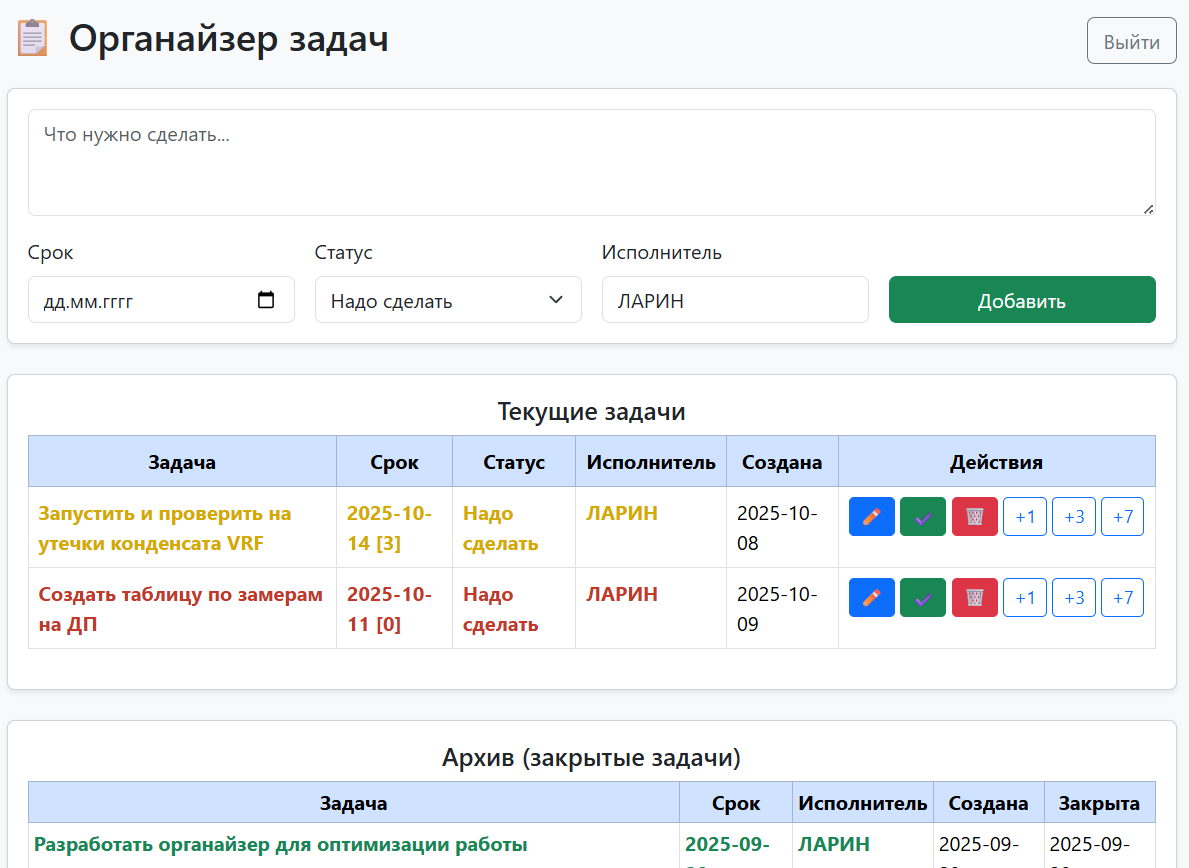
Task: Edit the VRF condensate leak task
Action: [871, 517]
